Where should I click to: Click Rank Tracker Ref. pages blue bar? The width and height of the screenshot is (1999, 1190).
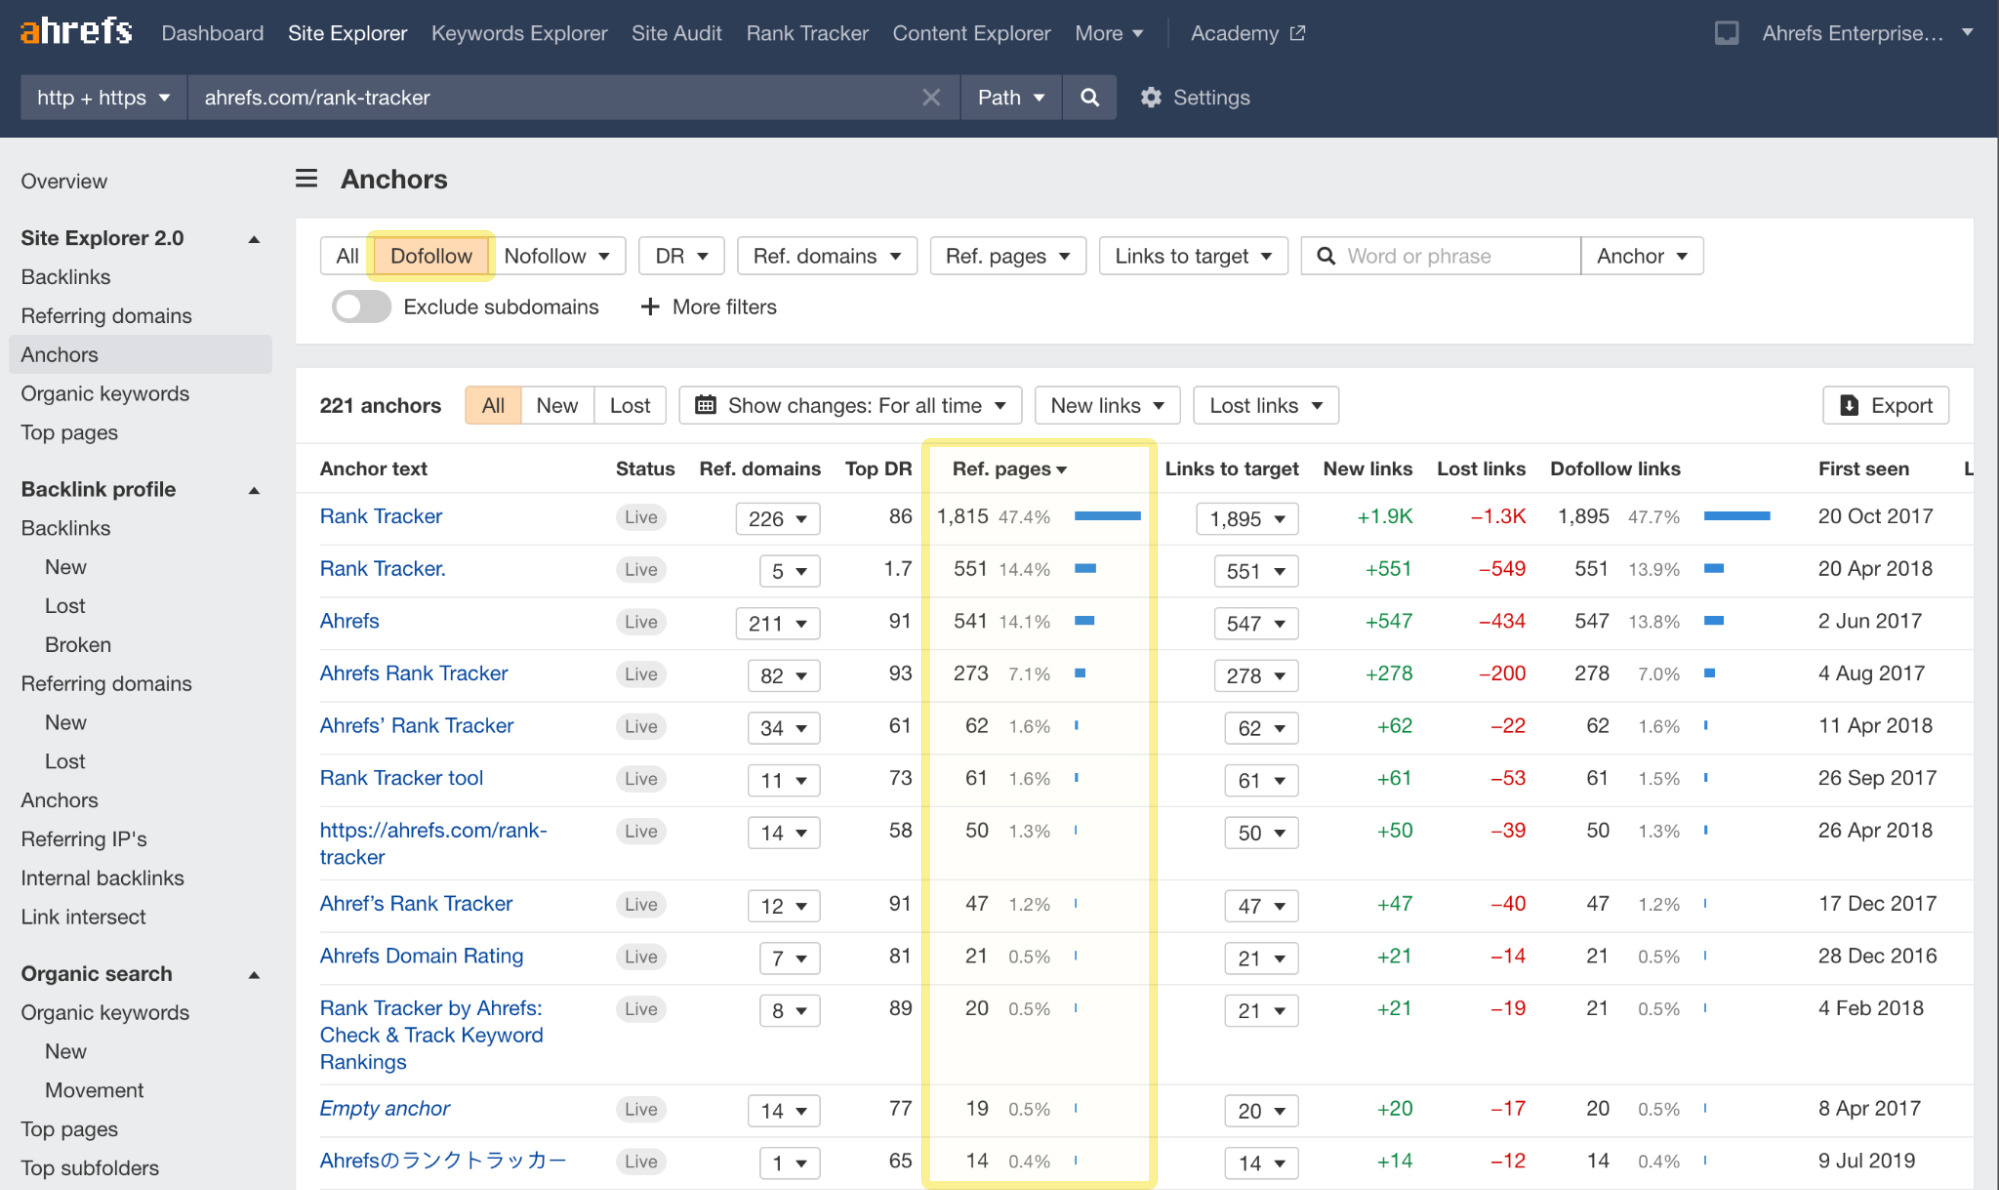[1107, 516]
